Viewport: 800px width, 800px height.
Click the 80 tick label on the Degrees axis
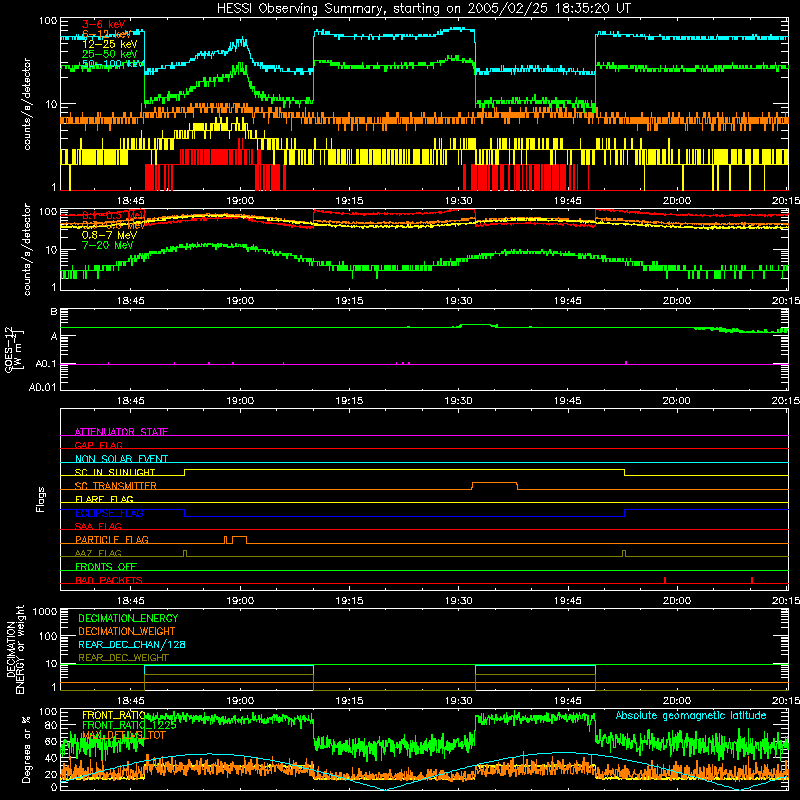(x=51, y=725)
